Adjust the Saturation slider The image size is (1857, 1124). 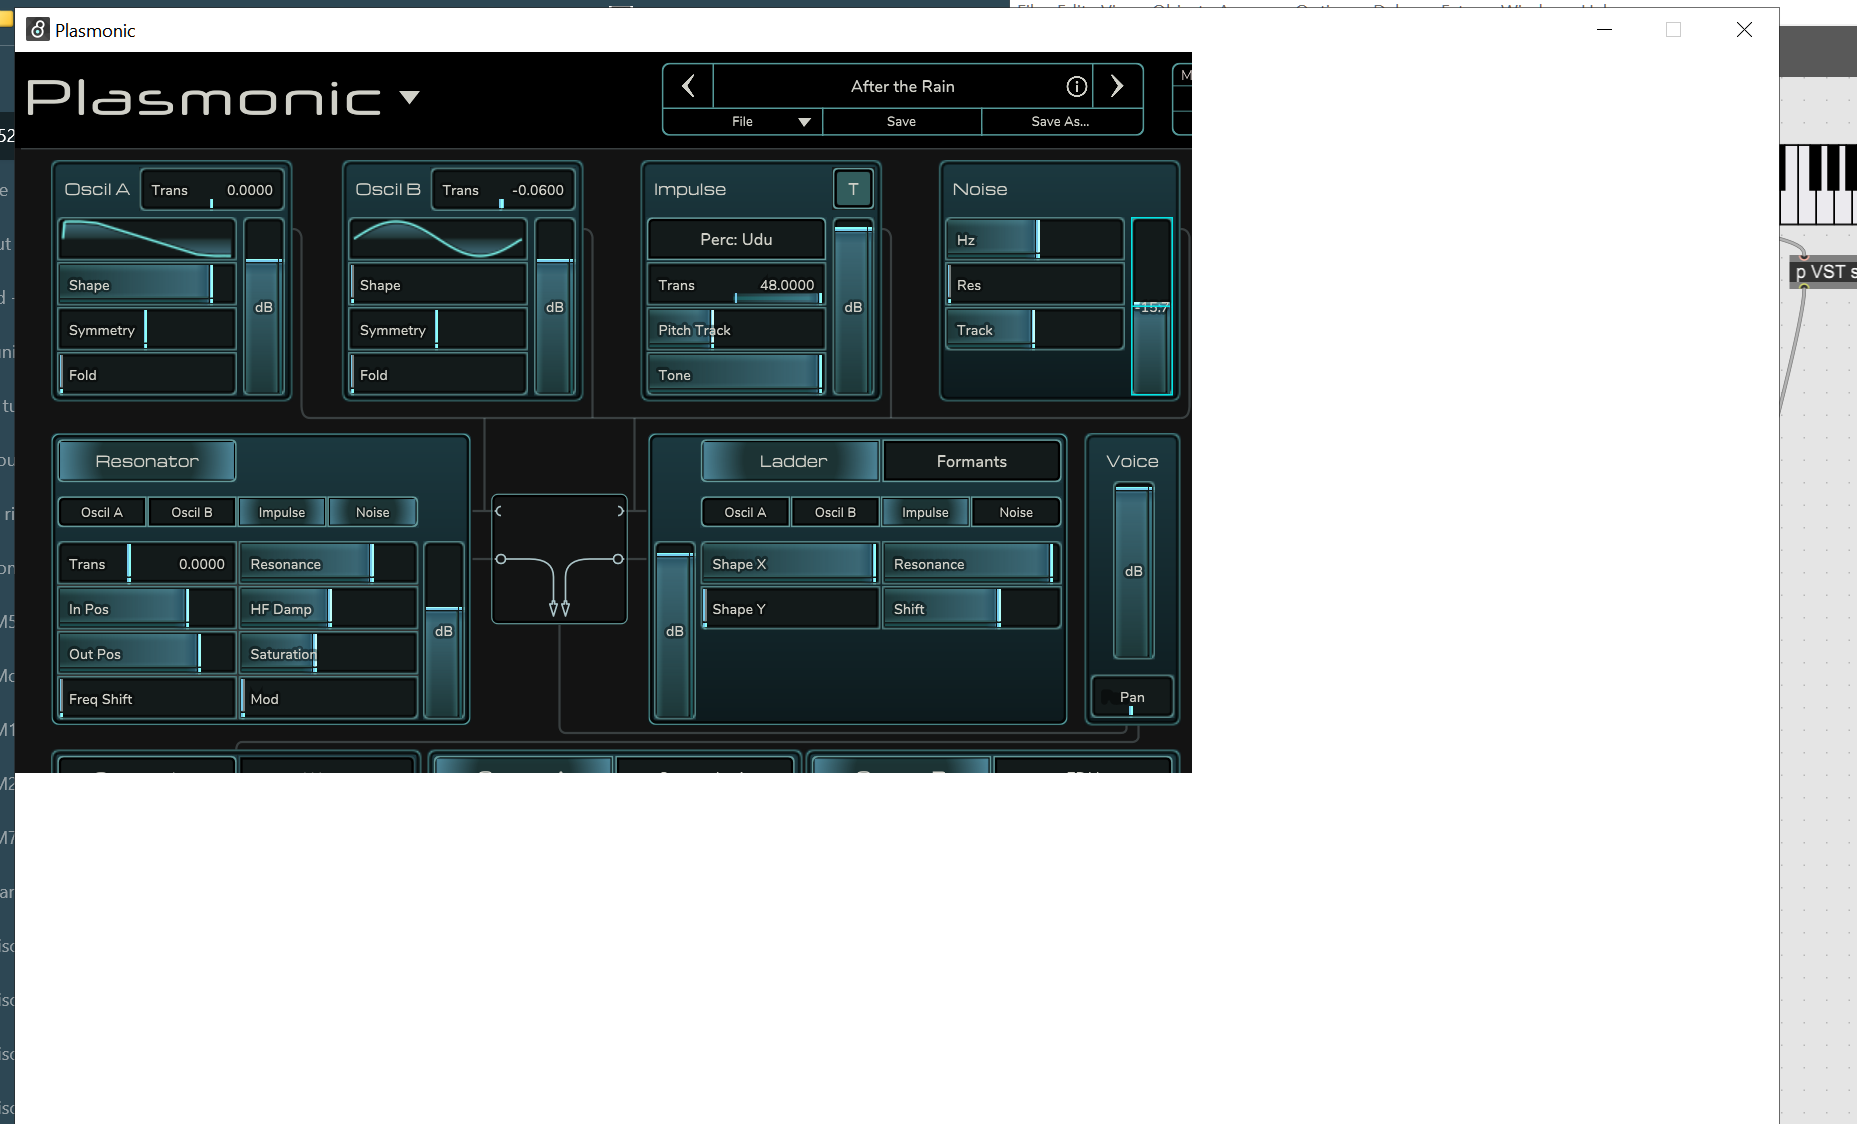click(x=328, y=654)
